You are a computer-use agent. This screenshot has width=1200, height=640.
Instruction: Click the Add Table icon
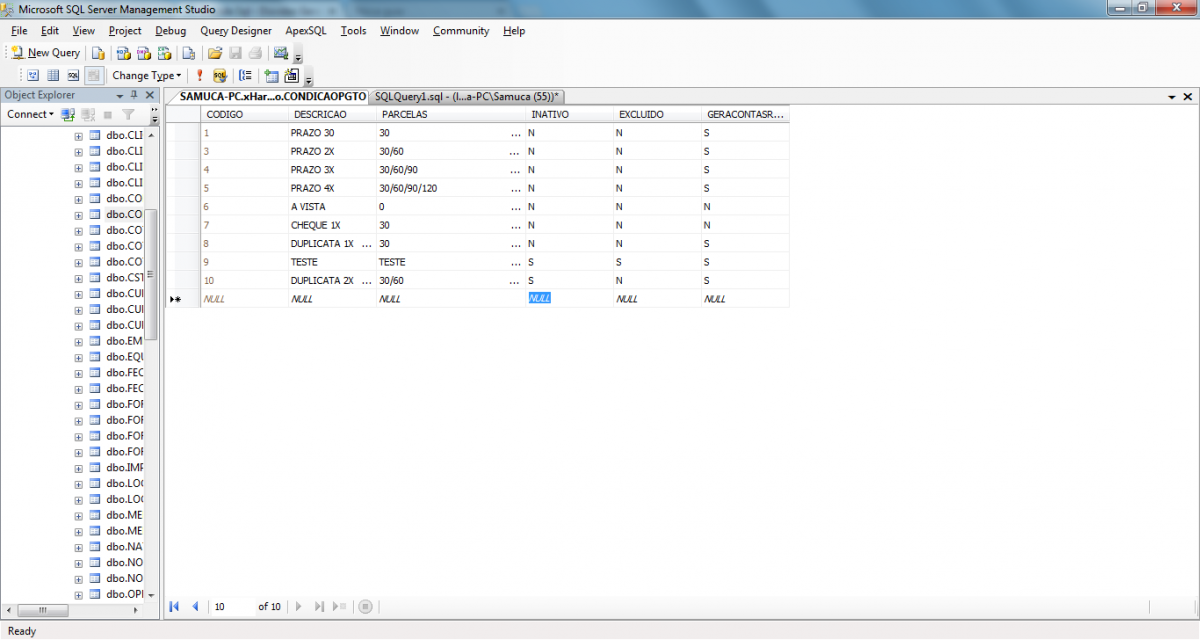pos(271,75)
